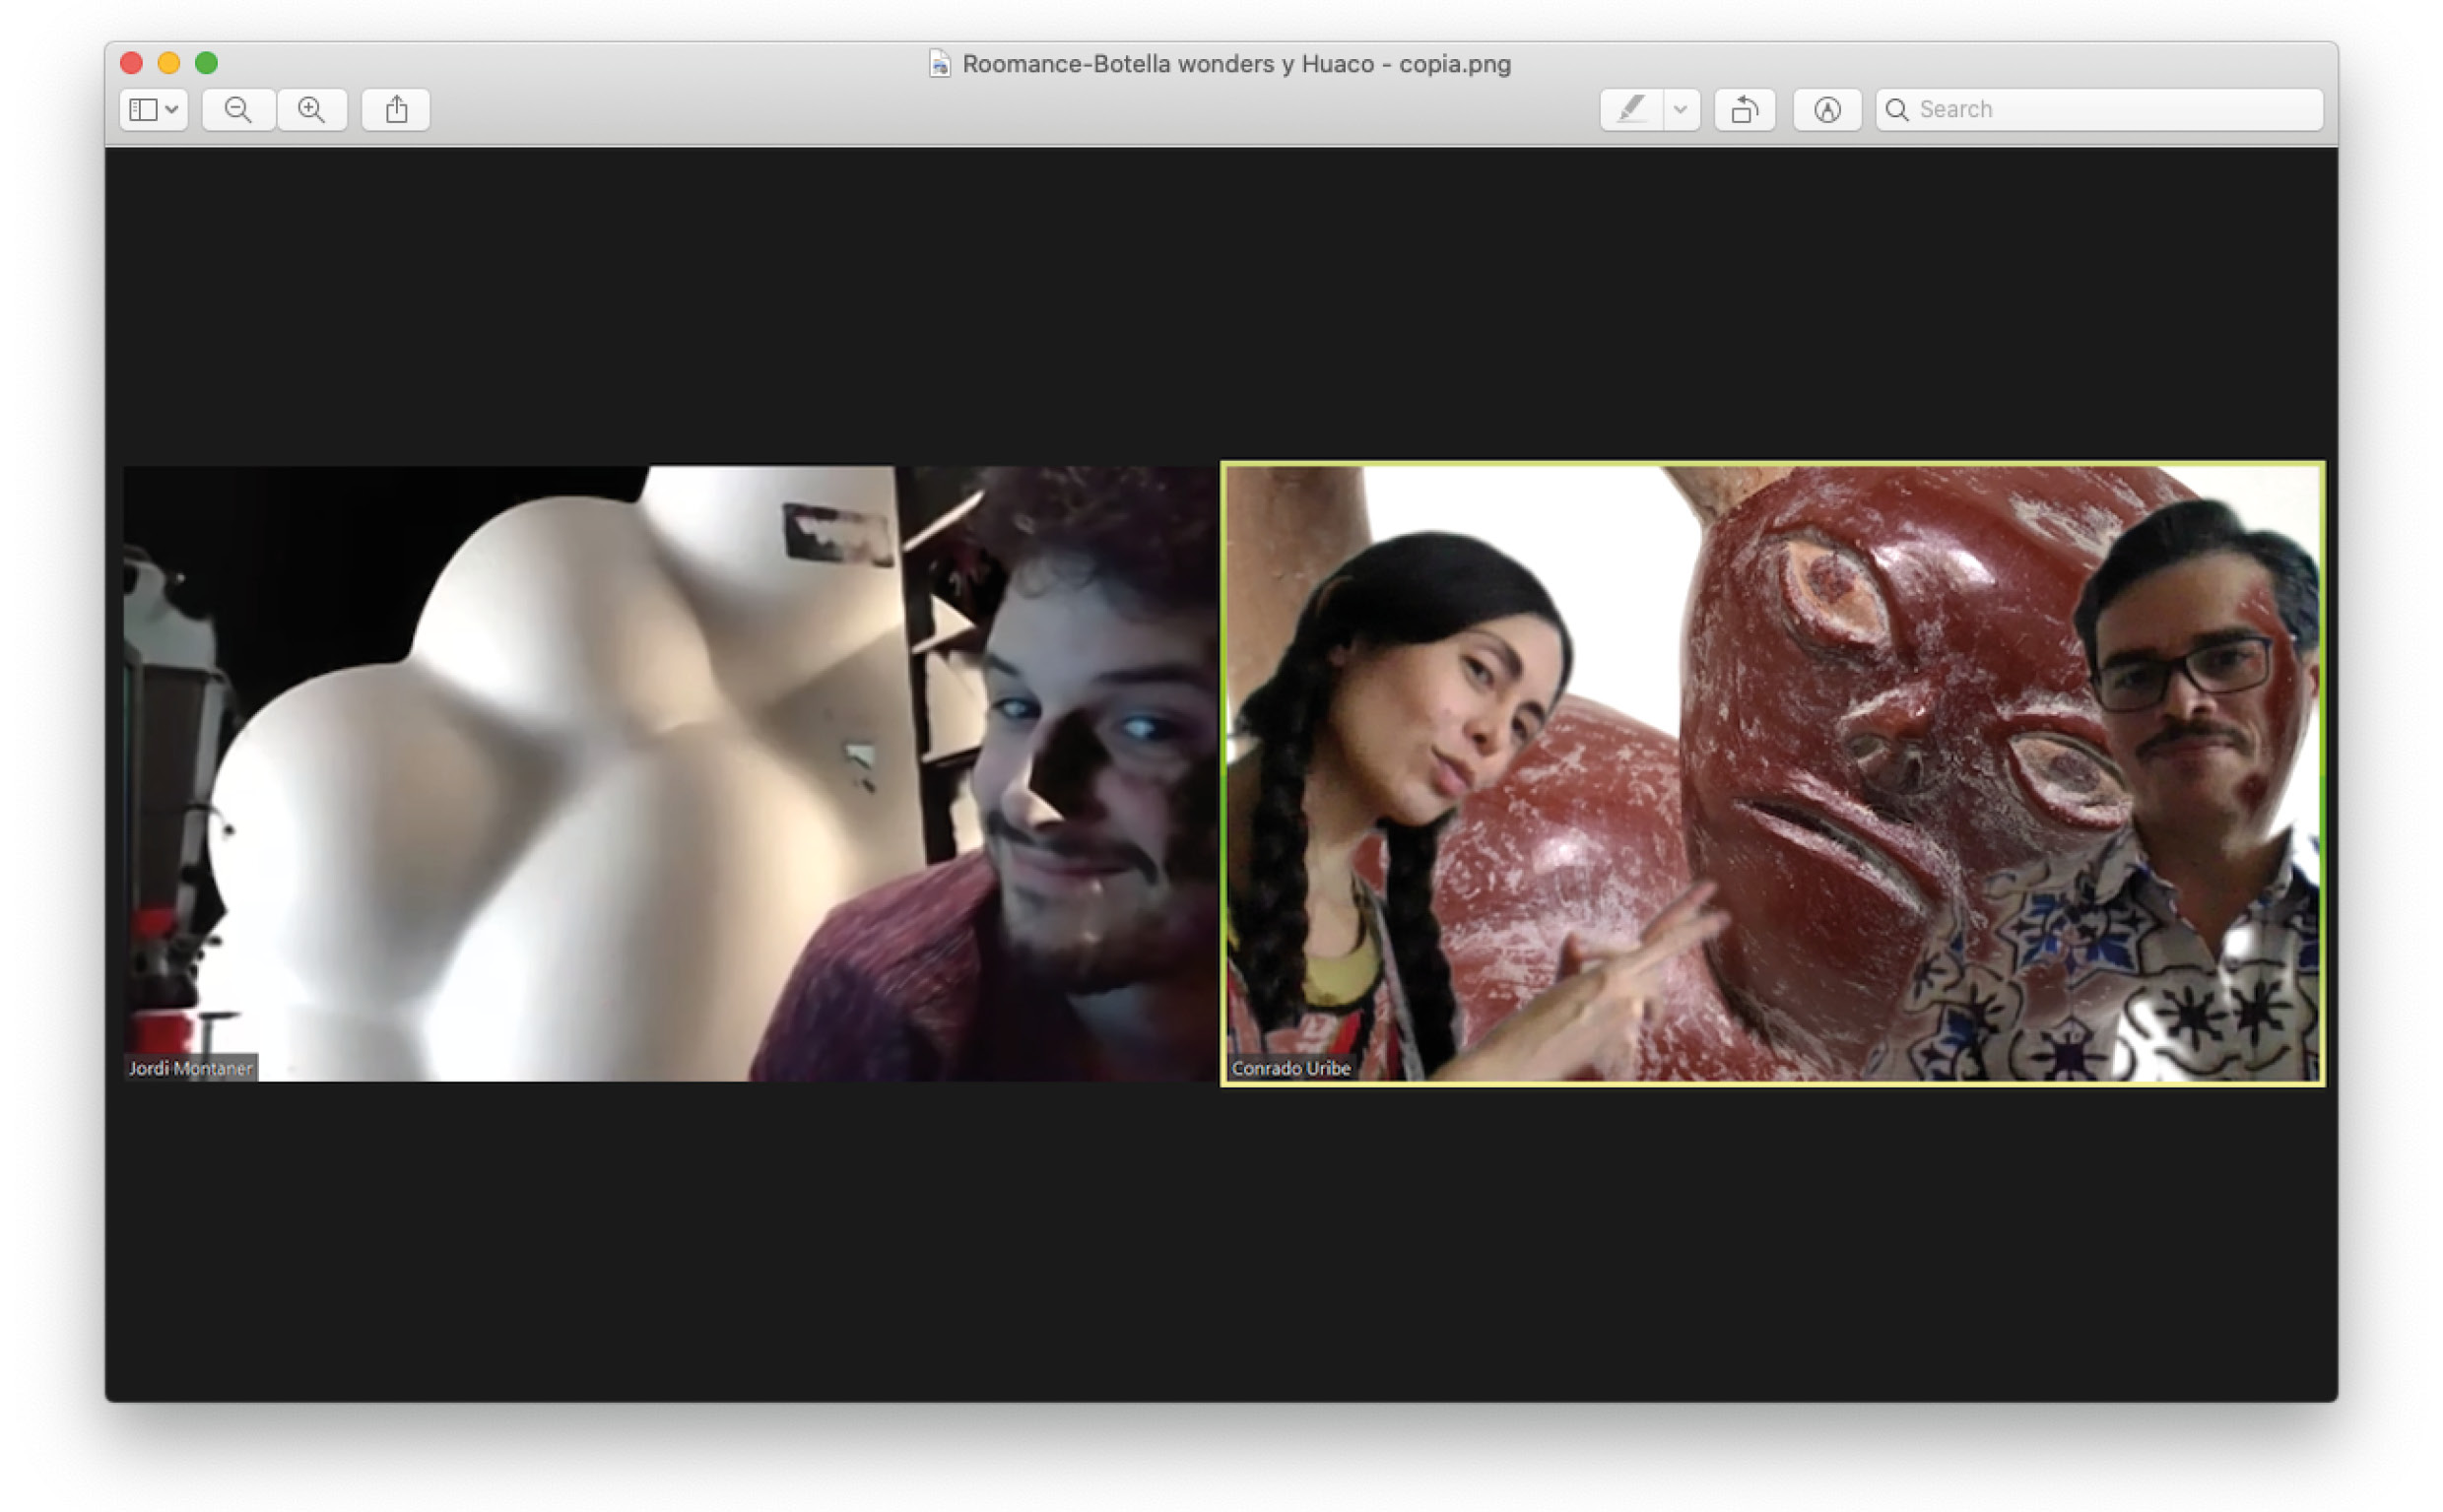Click the zoom in magnifier icon
The height and width of the screenshot is (1512, 2443).
click(x=312, y=109)
